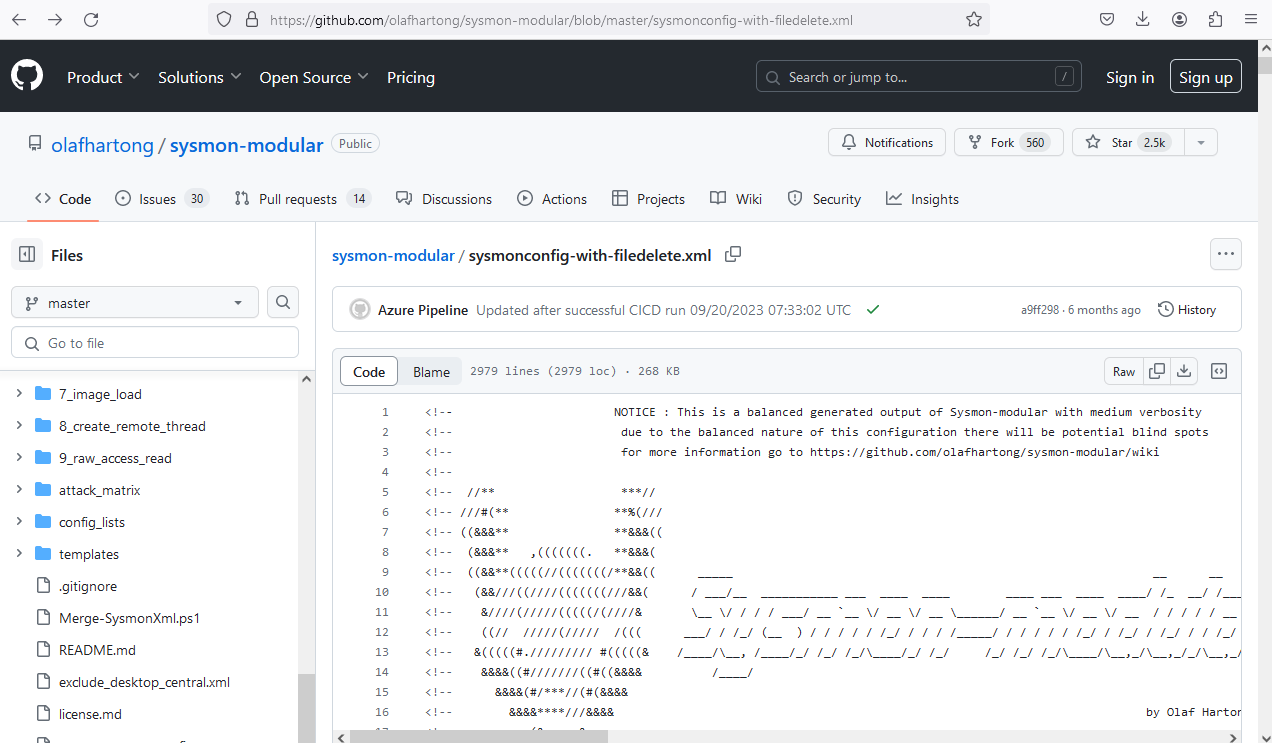The width and height of the screenshot is (1272, 743).
Task: Click the Search or jump to field
Action: click(919, 76)
